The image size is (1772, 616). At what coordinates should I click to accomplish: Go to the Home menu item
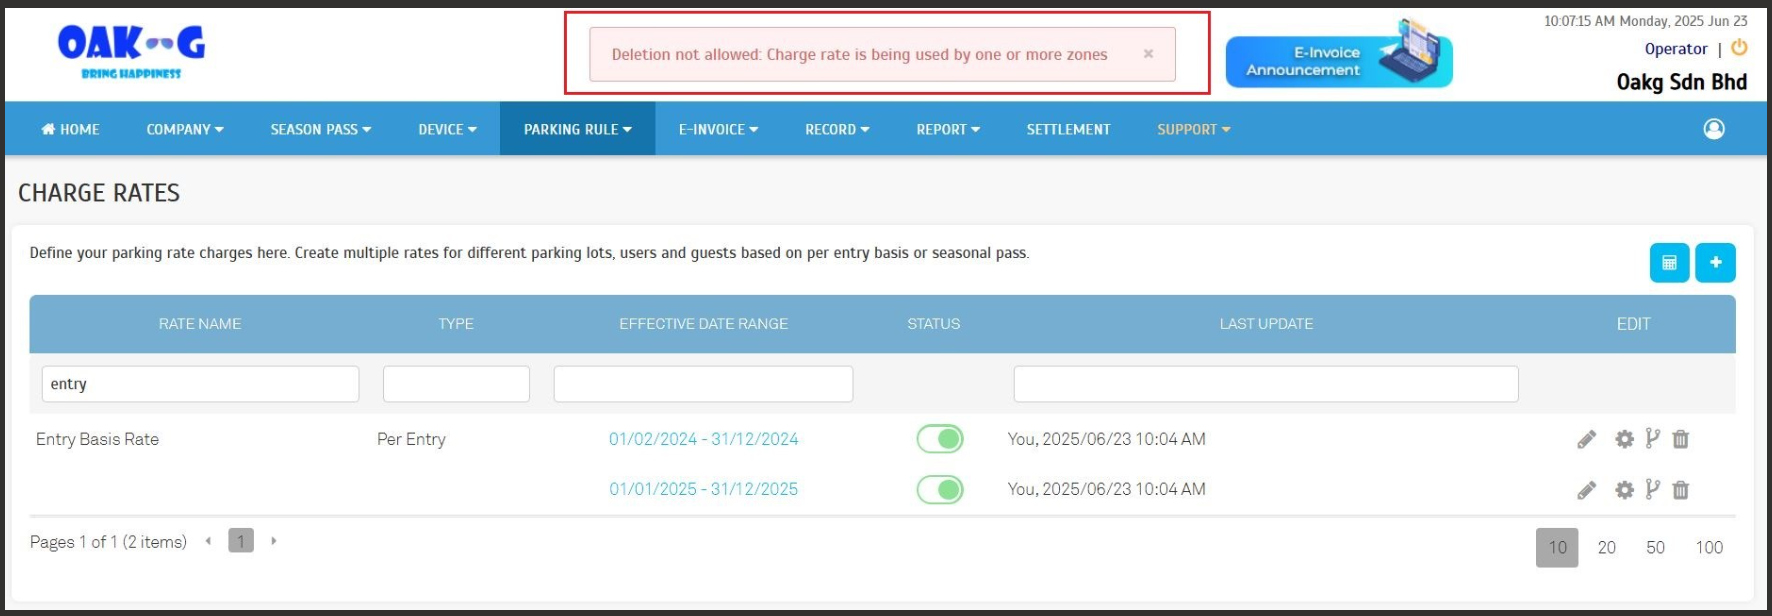pyautogui.click(x=70, y=129)
